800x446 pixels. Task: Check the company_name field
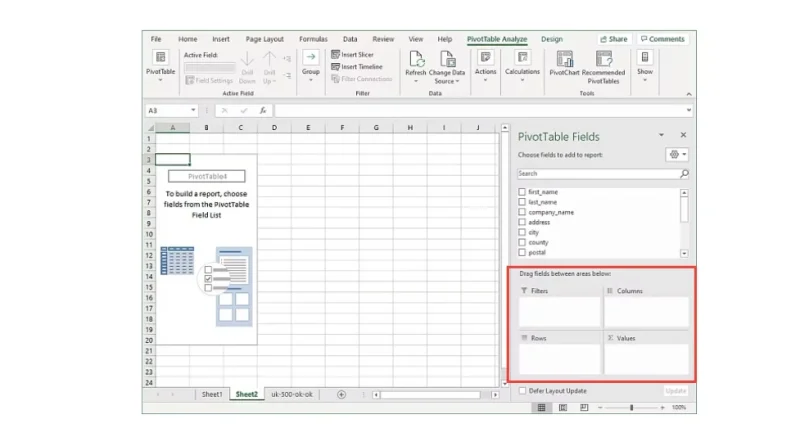(x=522, y=212)
